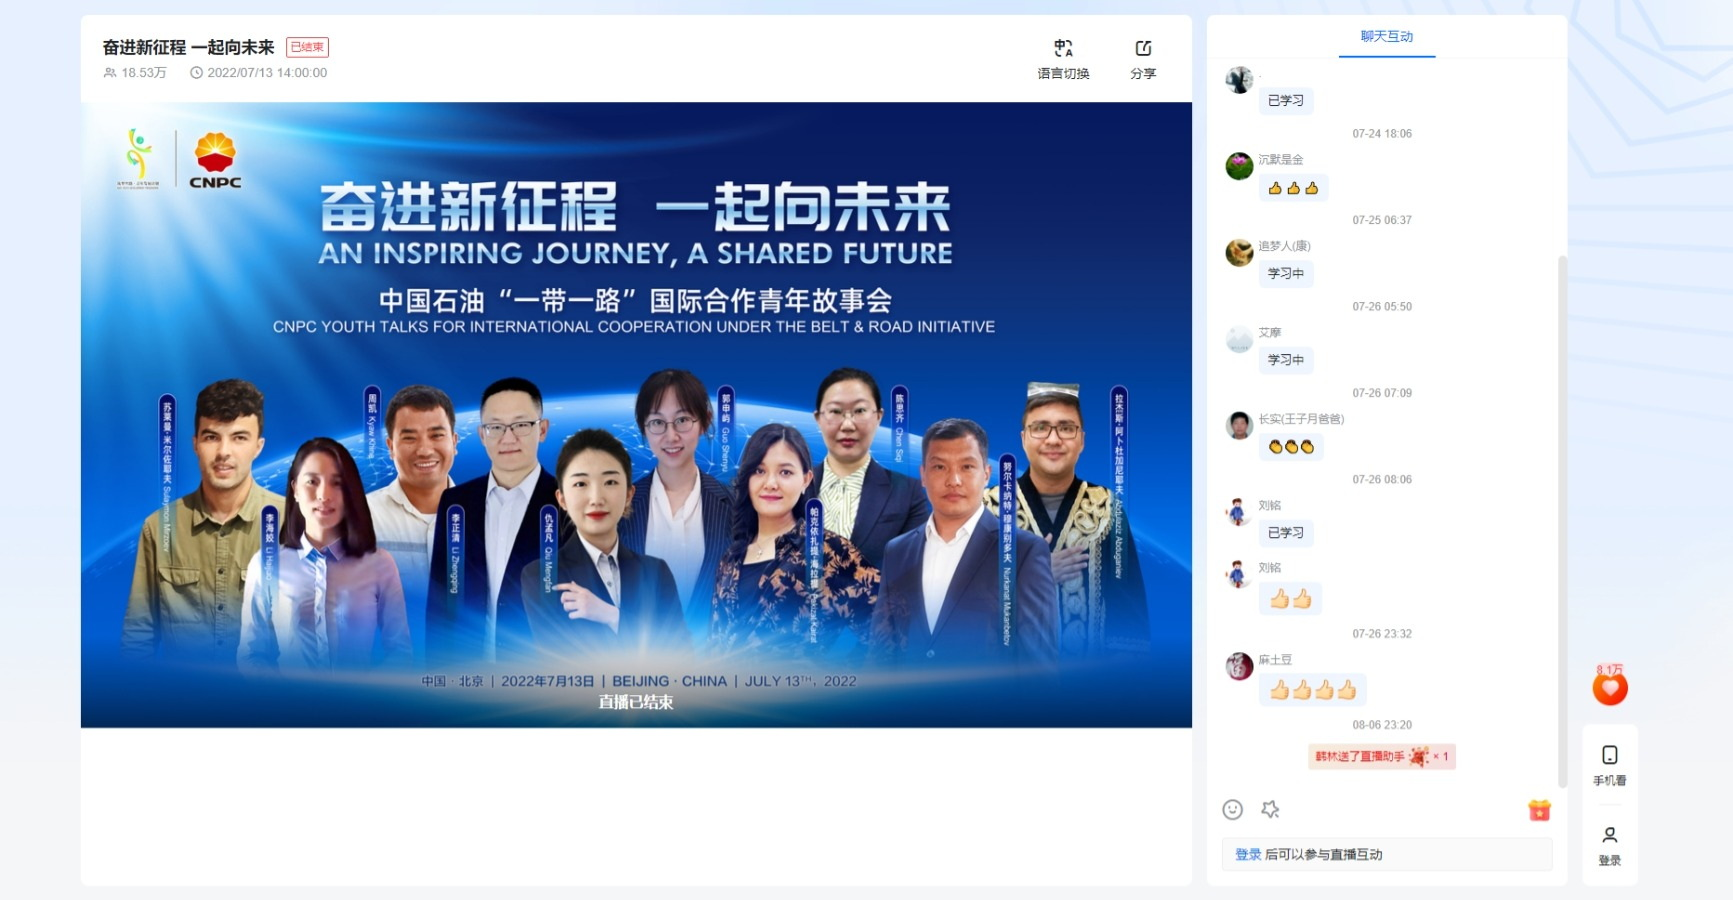Click the 已结束 status badge
Viewport: 1733px width, 900px height.
[307, 47]
